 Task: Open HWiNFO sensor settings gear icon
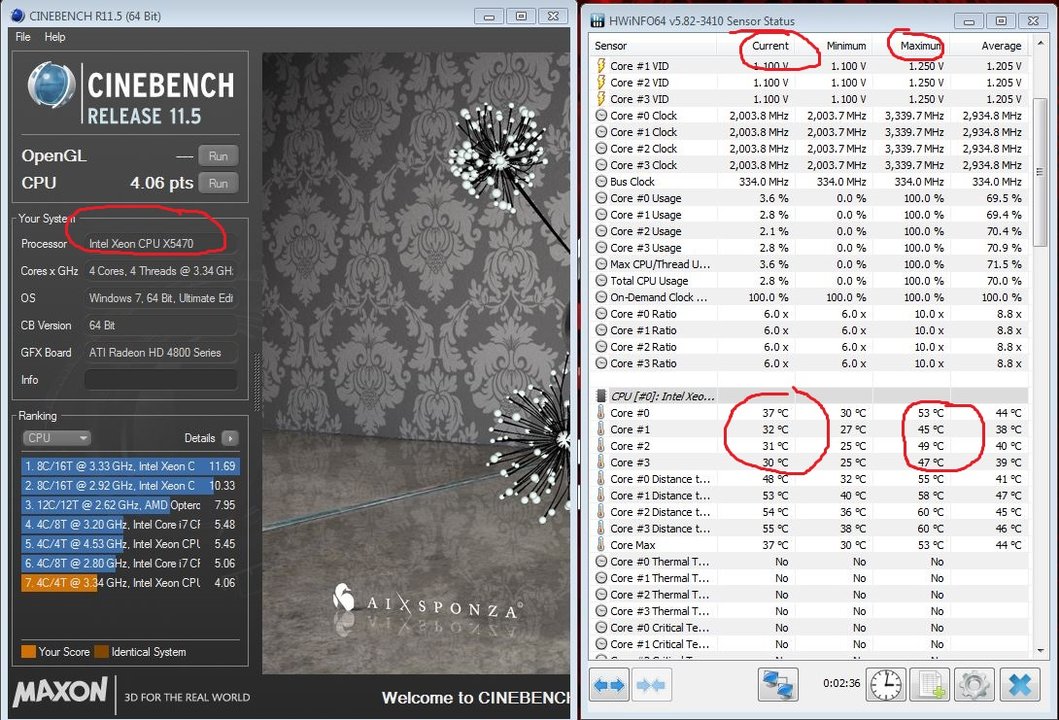click(x=973, y=684)
